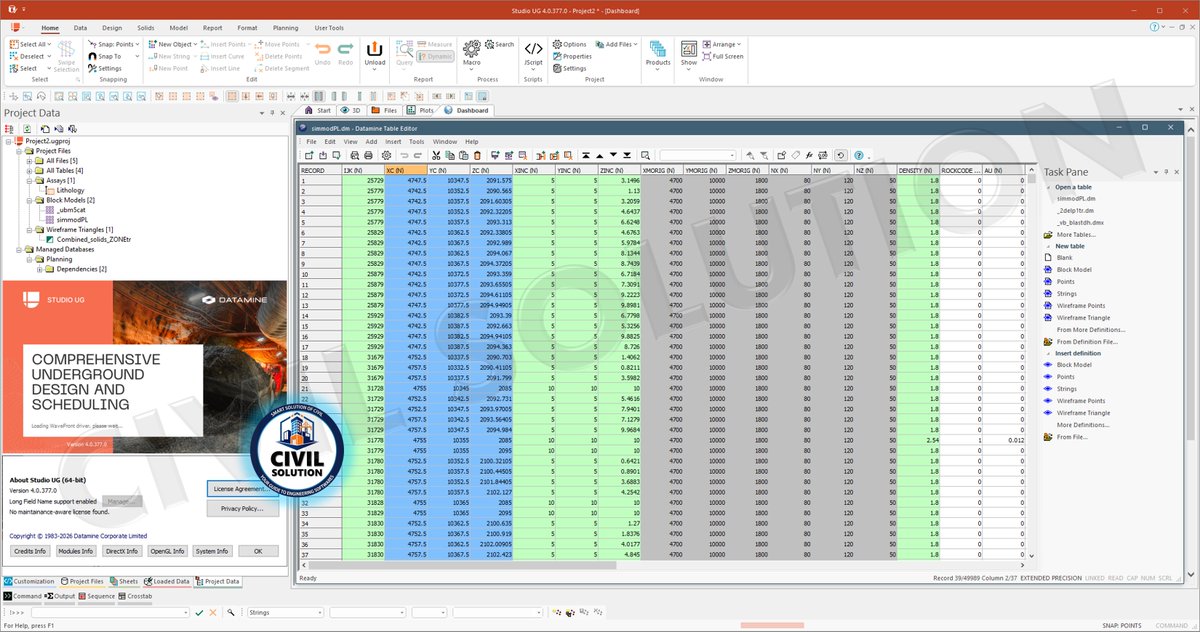1200x632 pixels.
Task: Click the cut scissors icon in Table Editor
Action: point(436,155)
